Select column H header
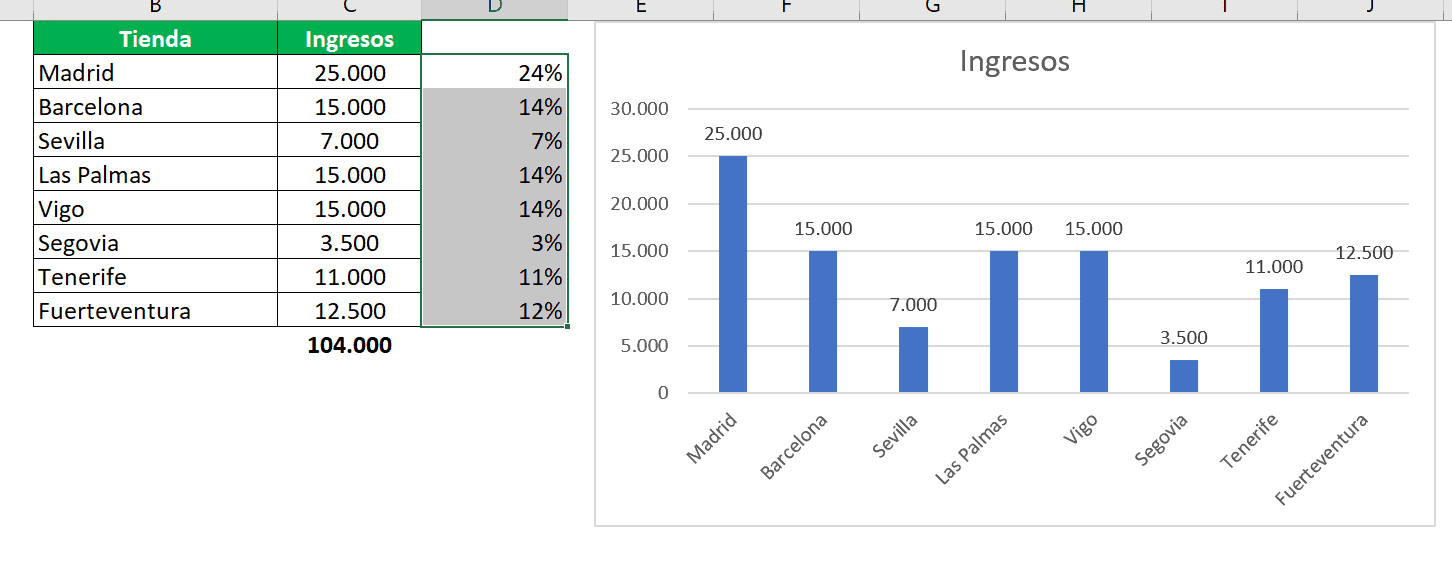Screen dimensions: 1452x570 (1078, 9)
